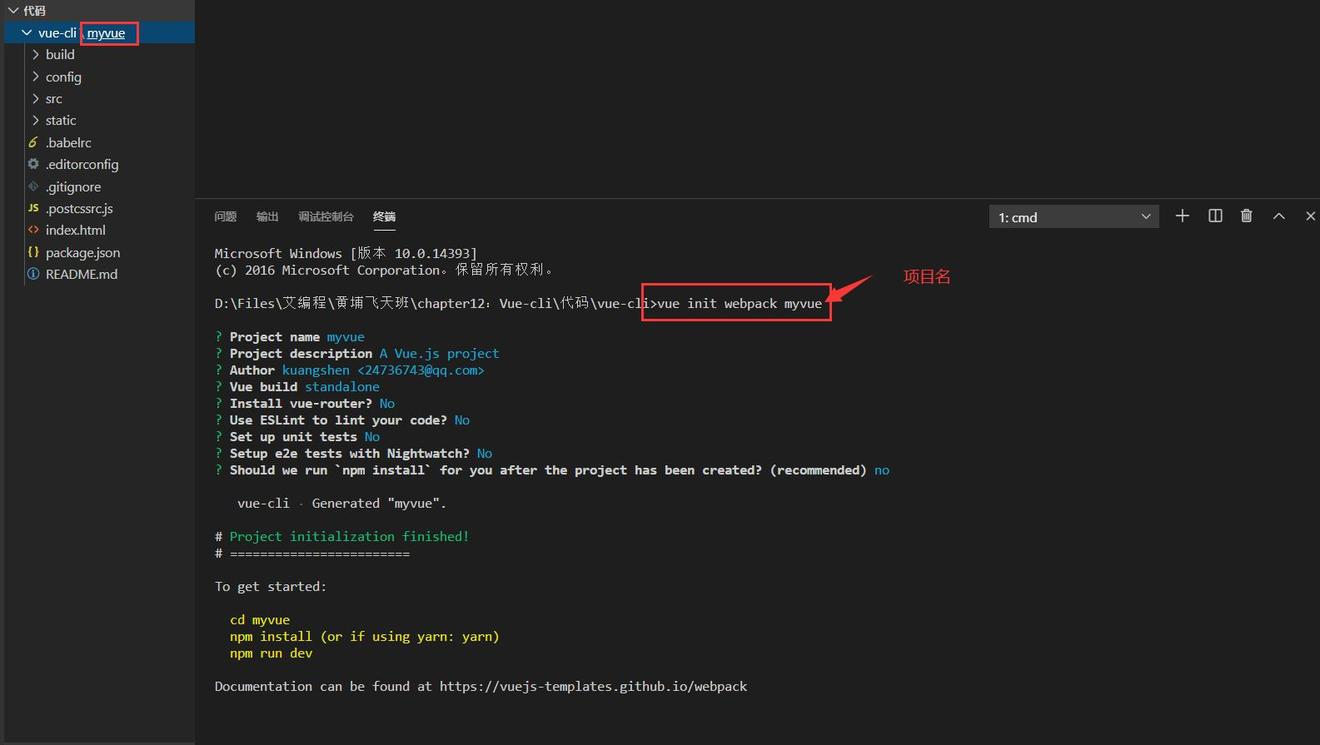Switch to the 问题 tab
This screenshot has height=745, width=1320.
click(224, 216)
